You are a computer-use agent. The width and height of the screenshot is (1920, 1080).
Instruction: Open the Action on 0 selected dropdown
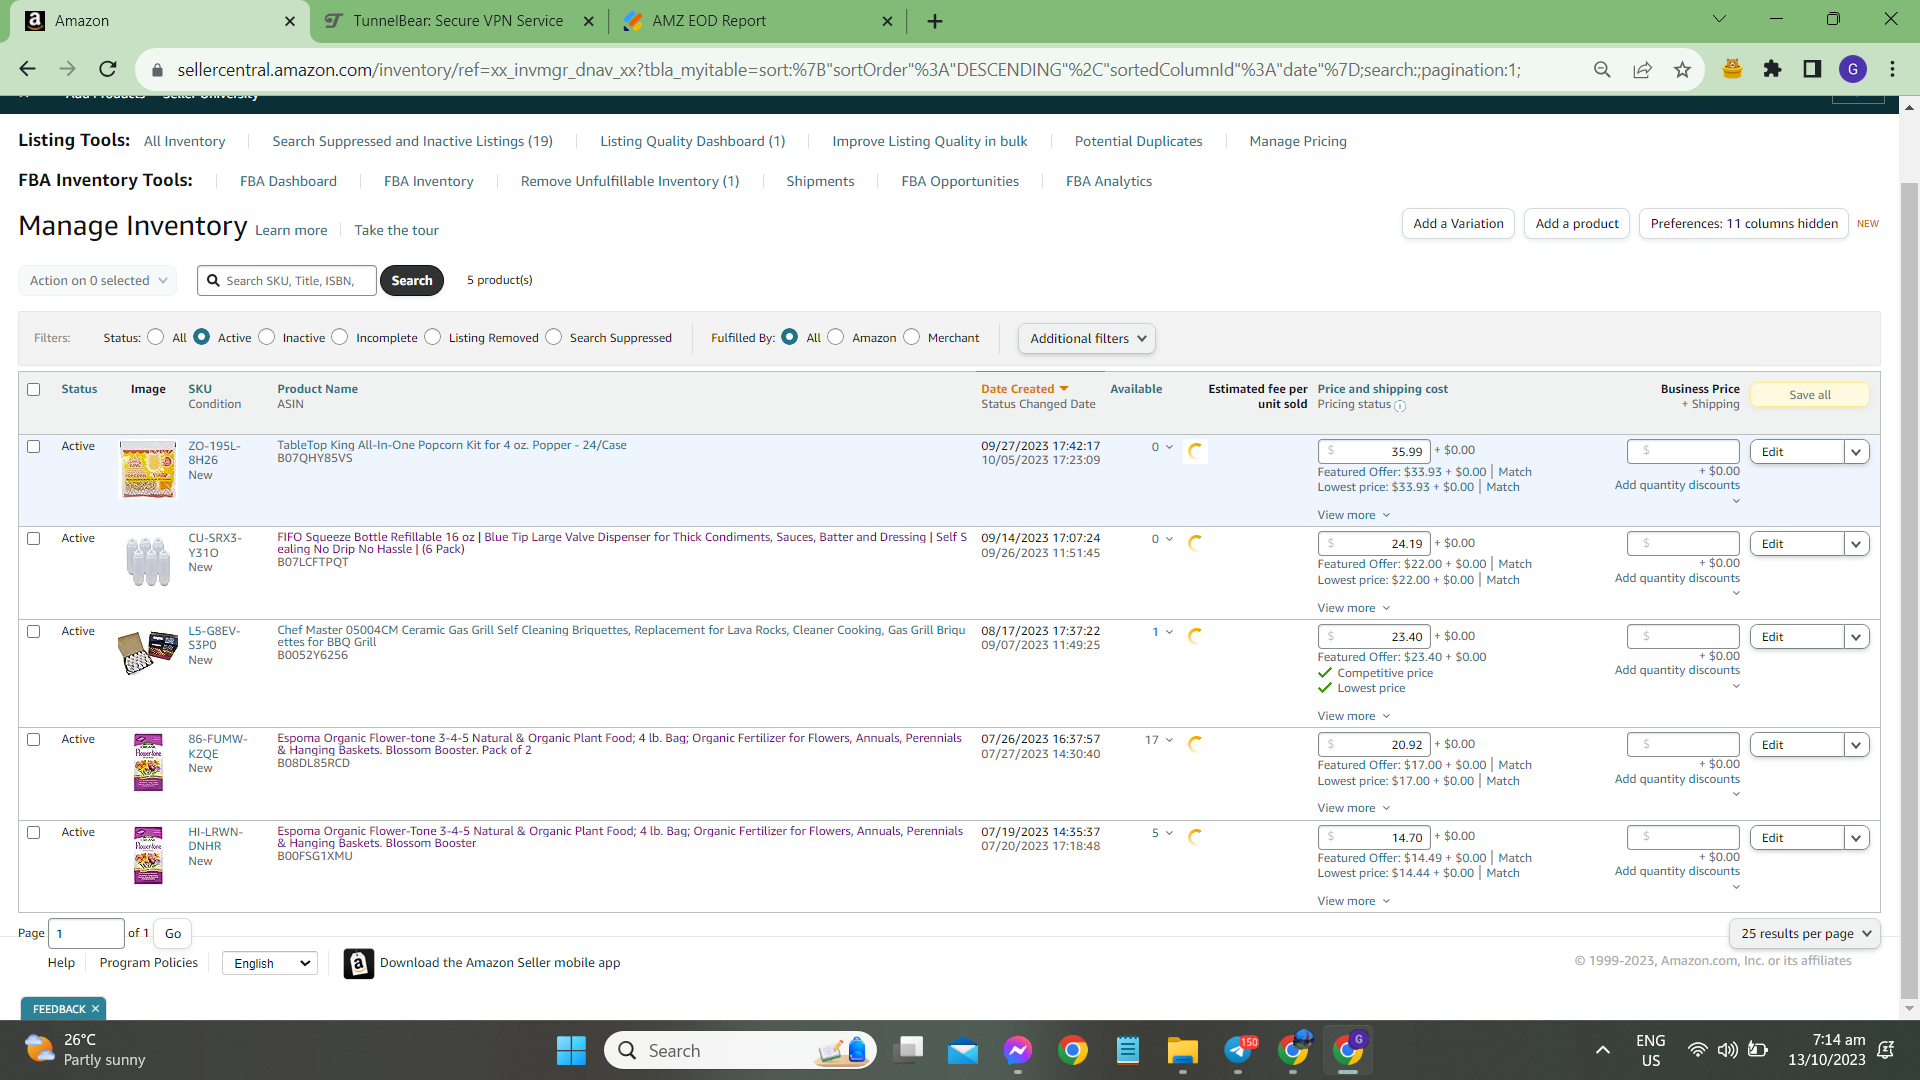coord(98,281)
